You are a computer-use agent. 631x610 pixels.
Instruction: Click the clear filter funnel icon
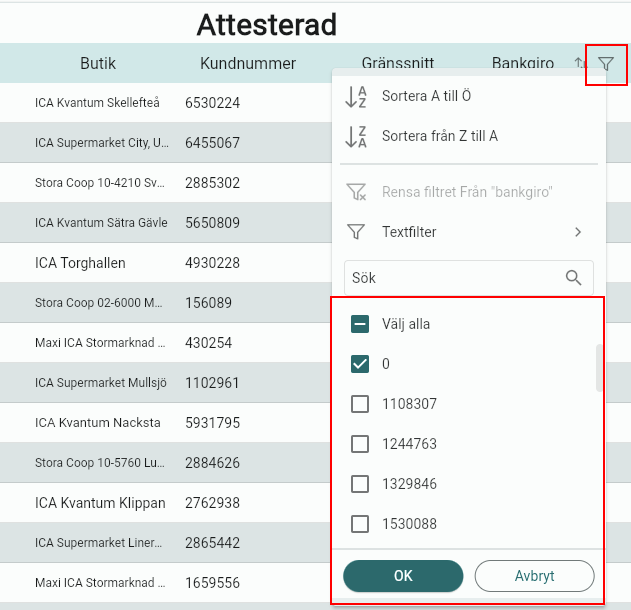pyautogui.click(x=356, y=192)
